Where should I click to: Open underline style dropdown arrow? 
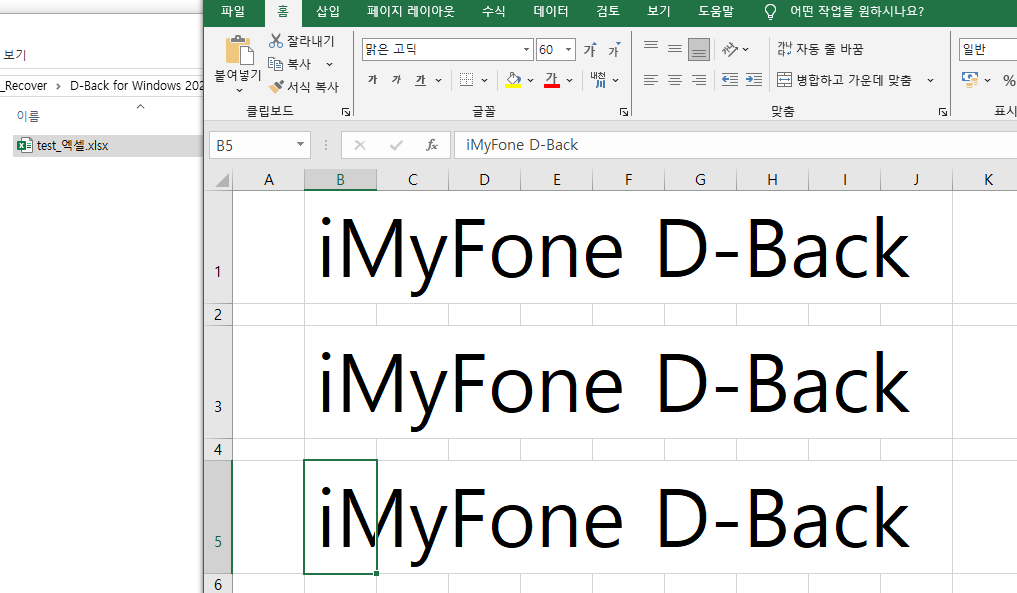(438, 80)
